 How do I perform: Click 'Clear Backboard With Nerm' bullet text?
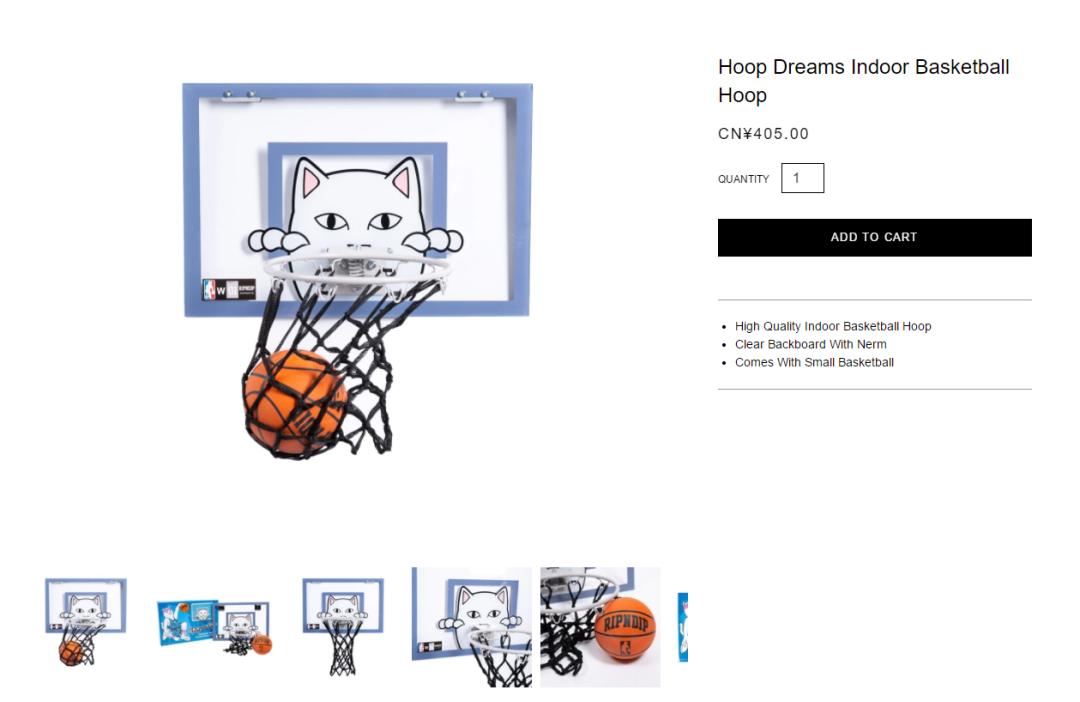tap(811, 344)
